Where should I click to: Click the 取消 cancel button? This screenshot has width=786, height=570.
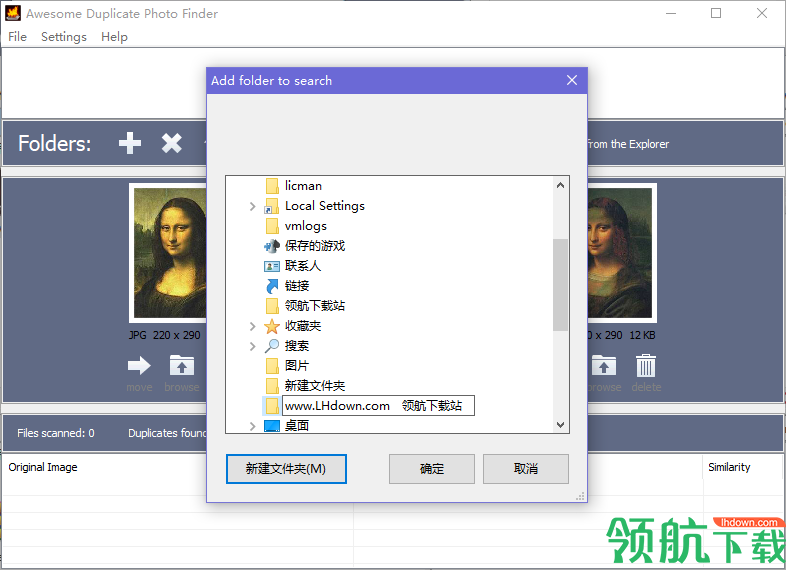[526, 469]
